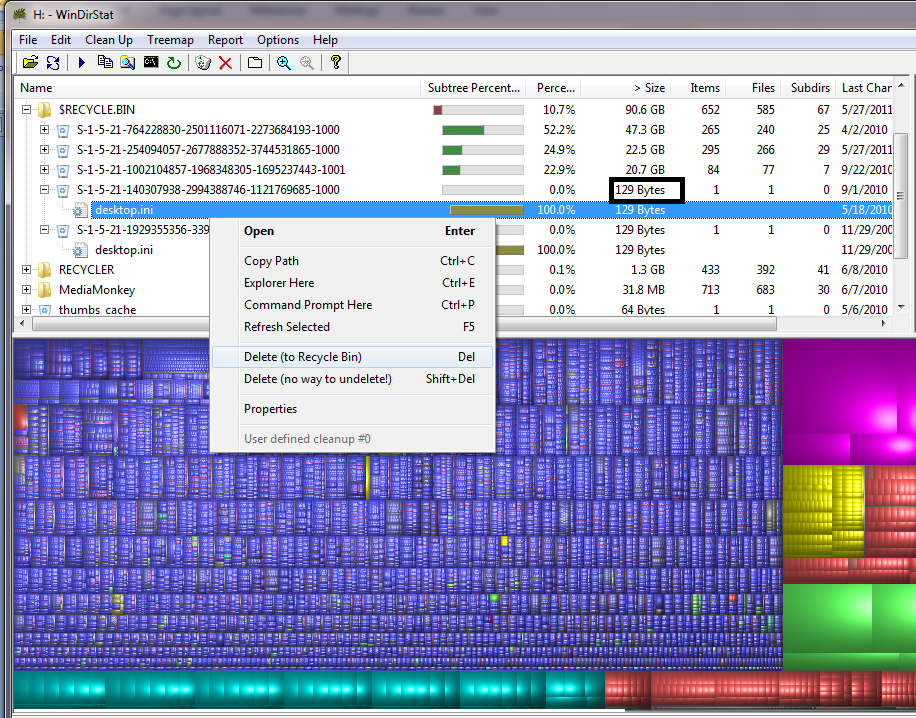Collapse the S-1-5-21-1929355356 node

(x=44, y=230)
